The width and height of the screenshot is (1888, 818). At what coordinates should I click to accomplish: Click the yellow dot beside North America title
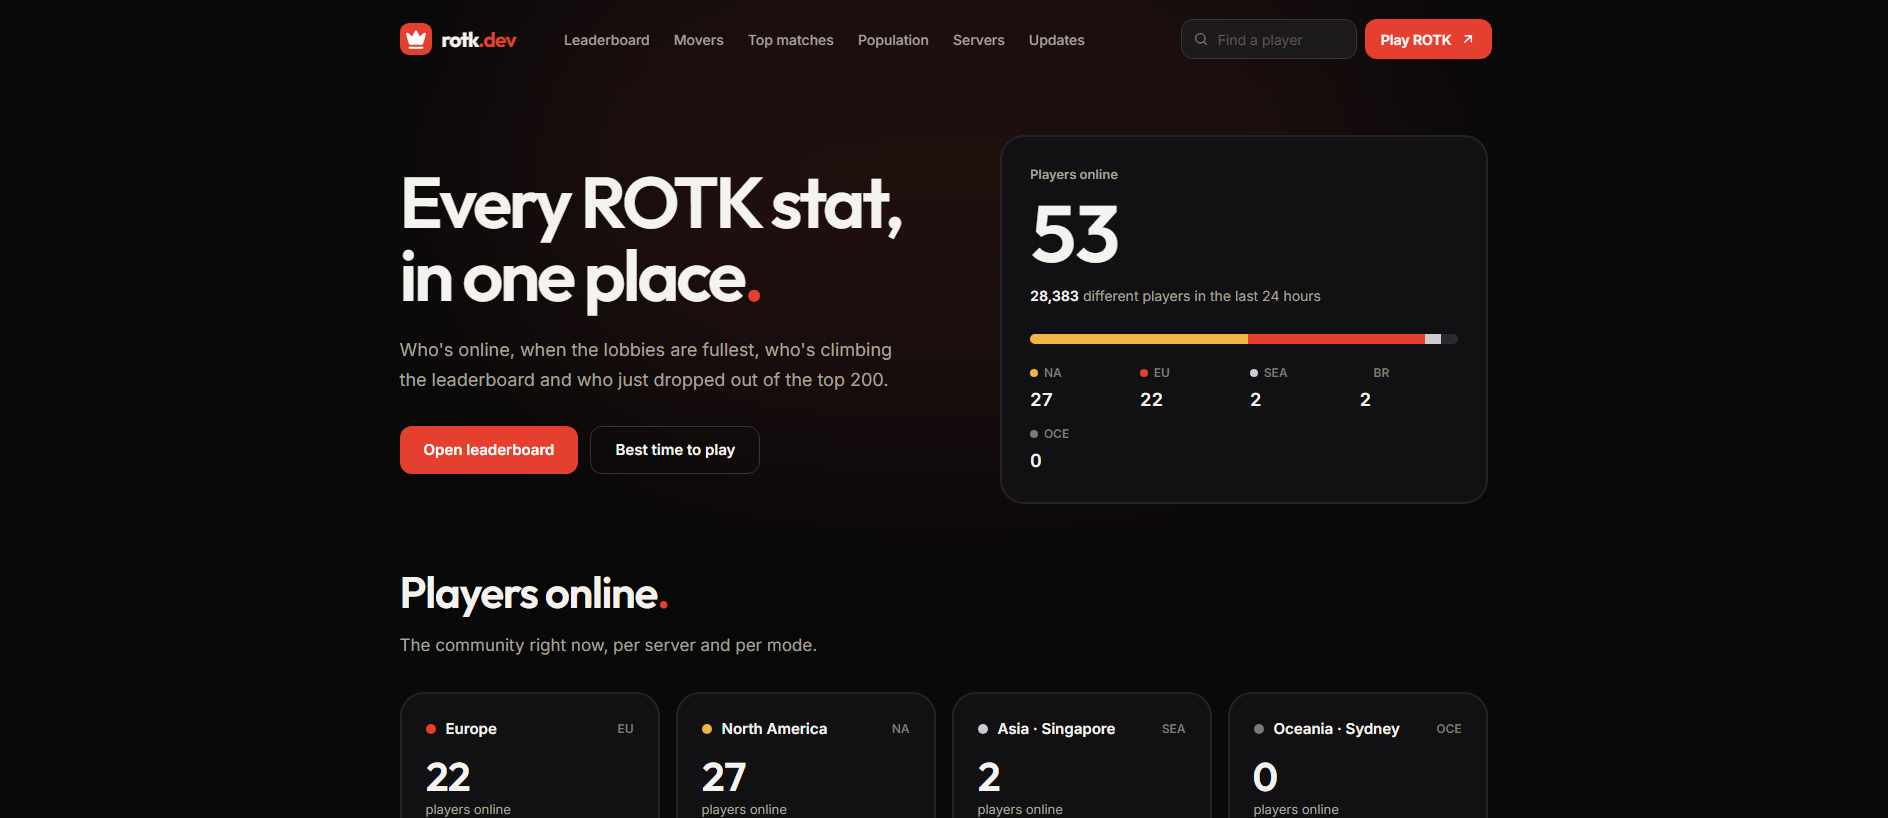707,729
